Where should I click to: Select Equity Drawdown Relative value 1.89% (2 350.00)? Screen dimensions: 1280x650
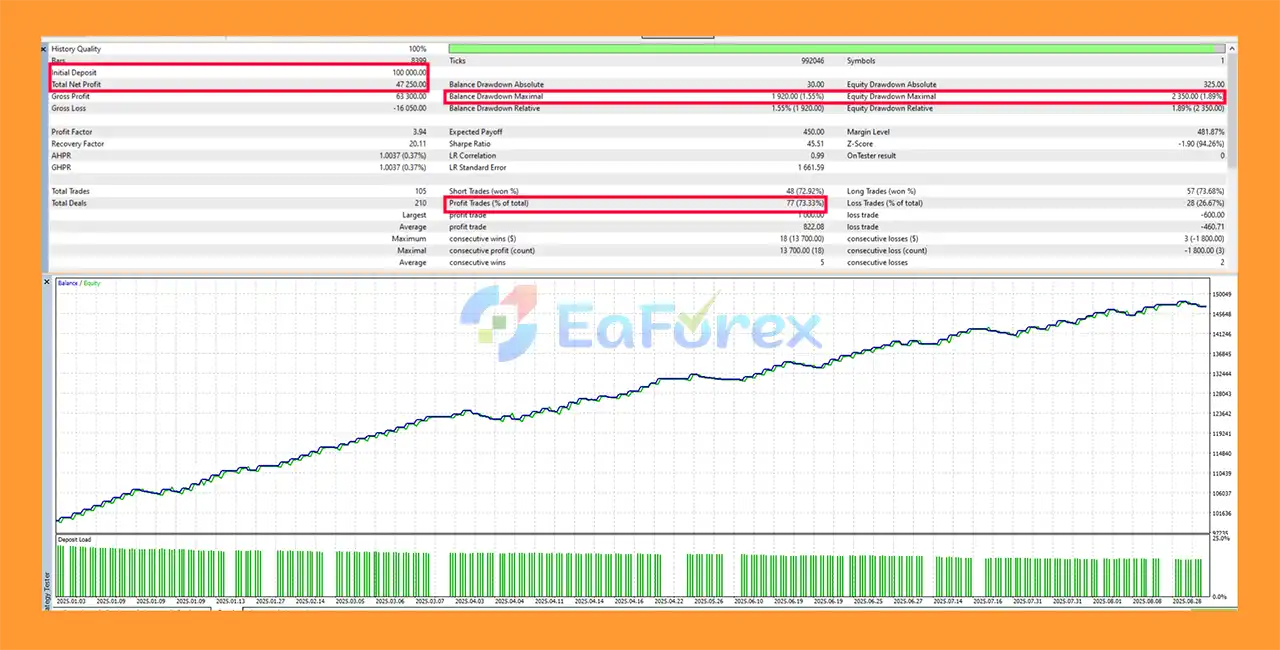pyautogui.click(x=1196, y=108)
